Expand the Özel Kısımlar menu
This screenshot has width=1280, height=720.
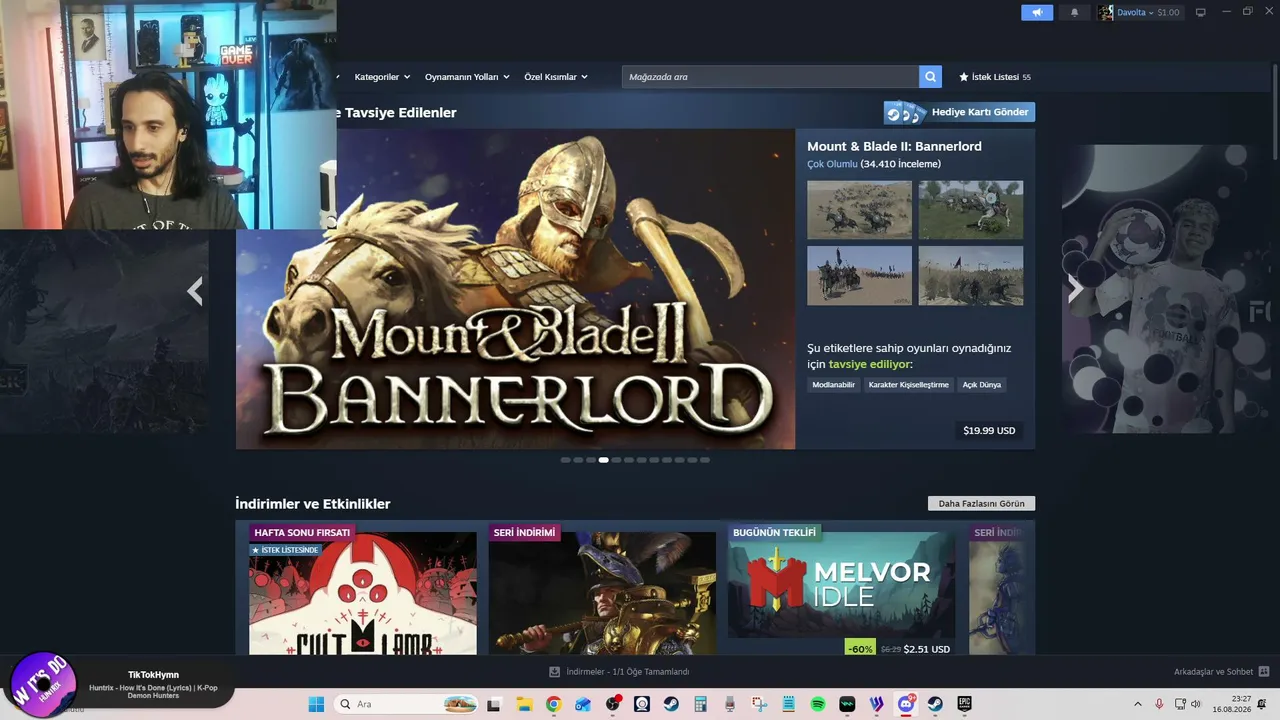pyautogui.click(x=556, y=77)
